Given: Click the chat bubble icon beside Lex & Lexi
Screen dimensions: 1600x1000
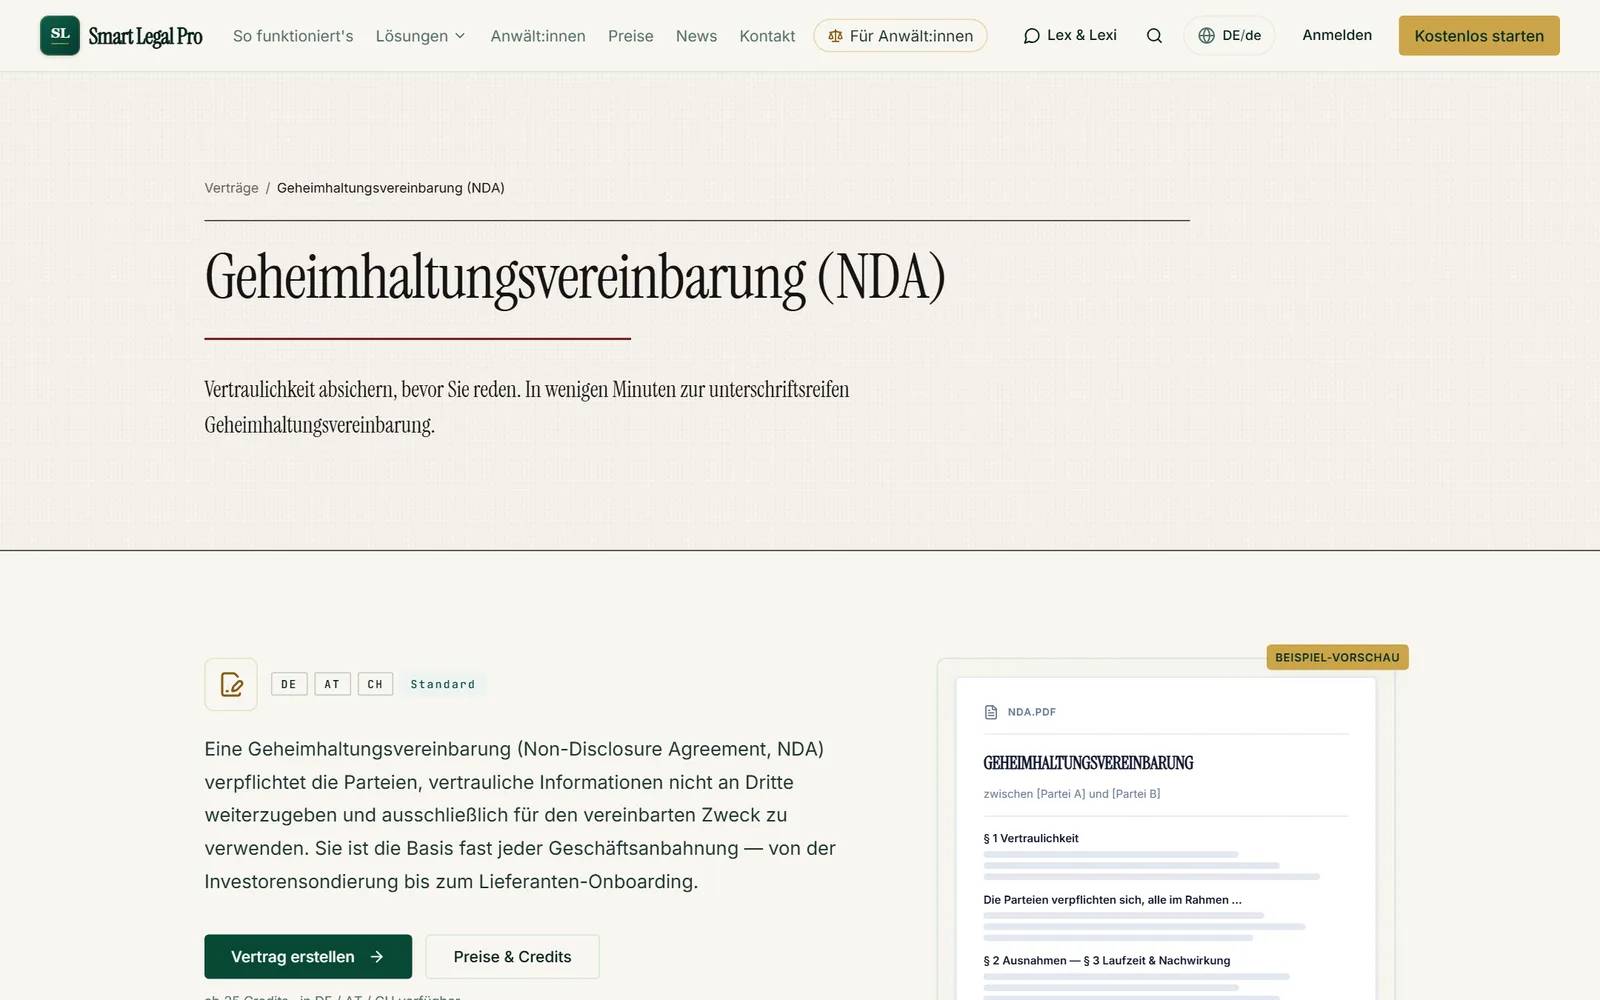Looking at the screenshot, I should click(1031, 36).
